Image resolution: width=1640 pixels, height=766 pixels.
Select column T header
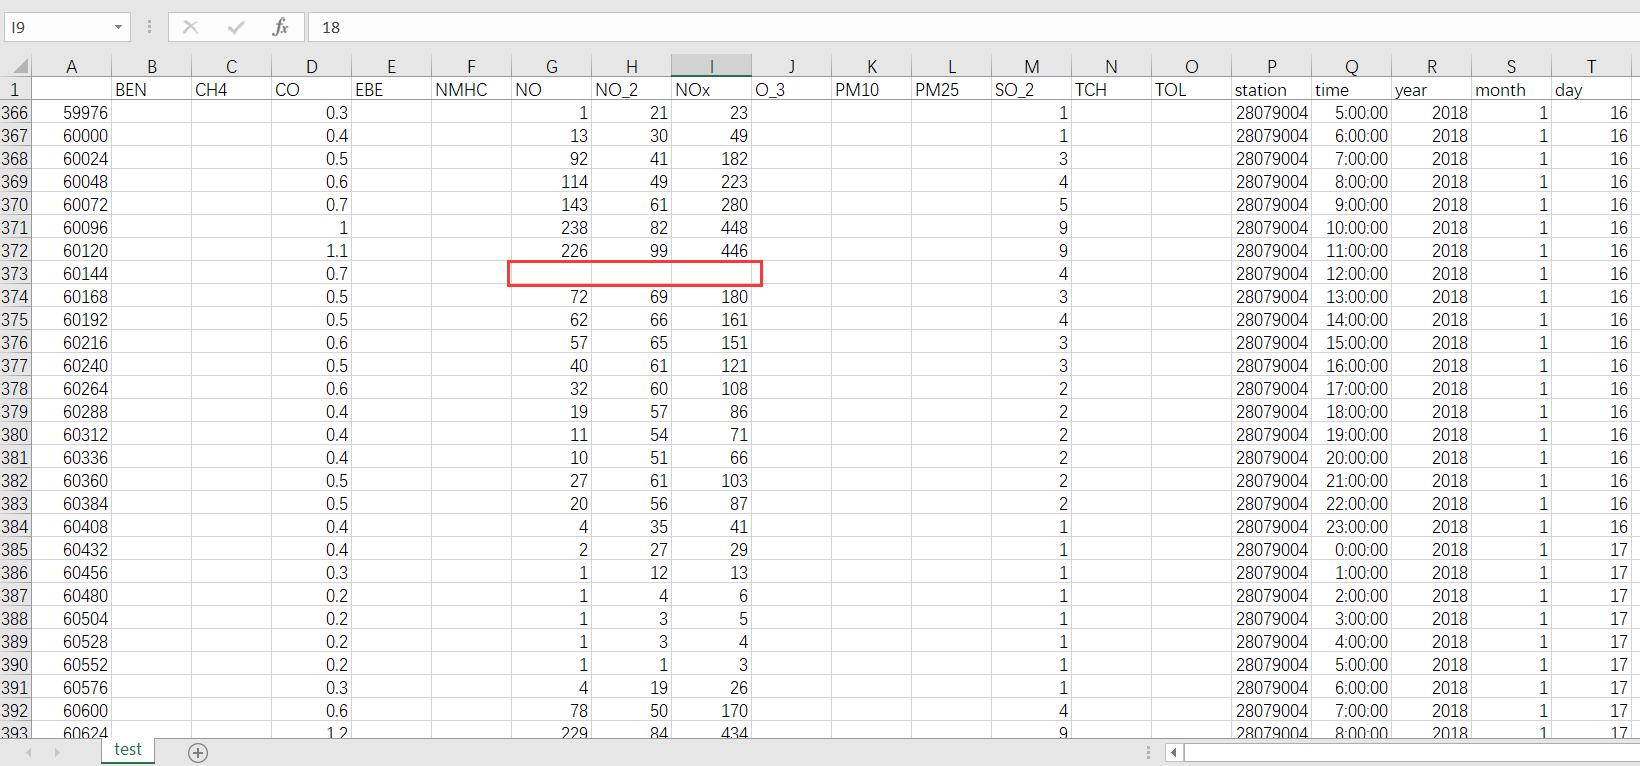[x=1591, y=67]
